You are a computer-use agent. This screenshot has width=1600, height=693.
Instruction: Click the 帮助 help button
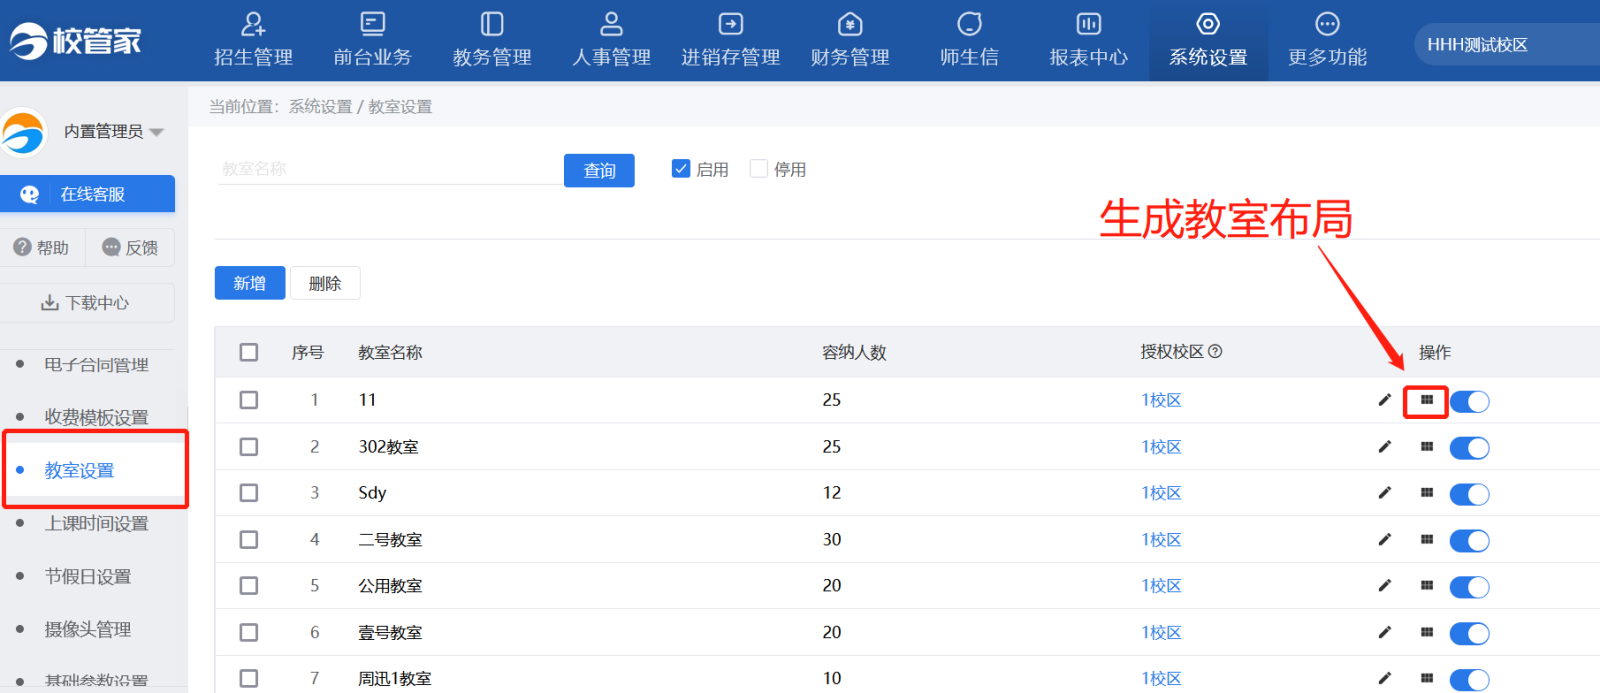click(x=42, y=247)
